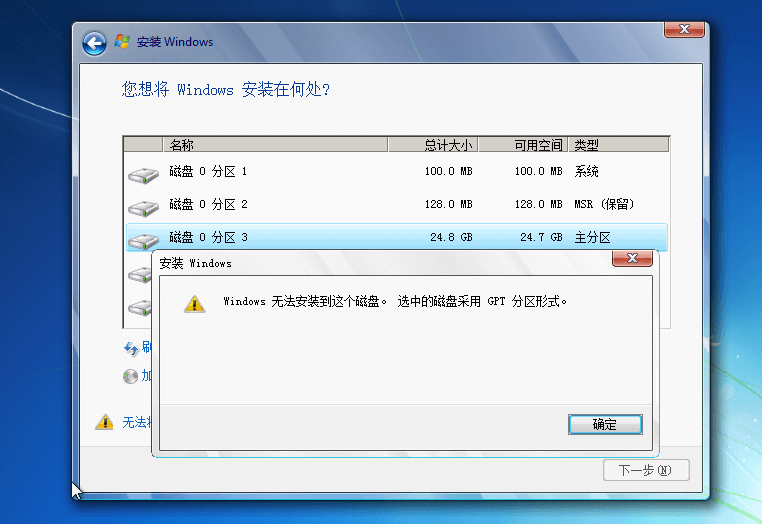Click 24.8 GB total size cell

[x=451, y=237]
